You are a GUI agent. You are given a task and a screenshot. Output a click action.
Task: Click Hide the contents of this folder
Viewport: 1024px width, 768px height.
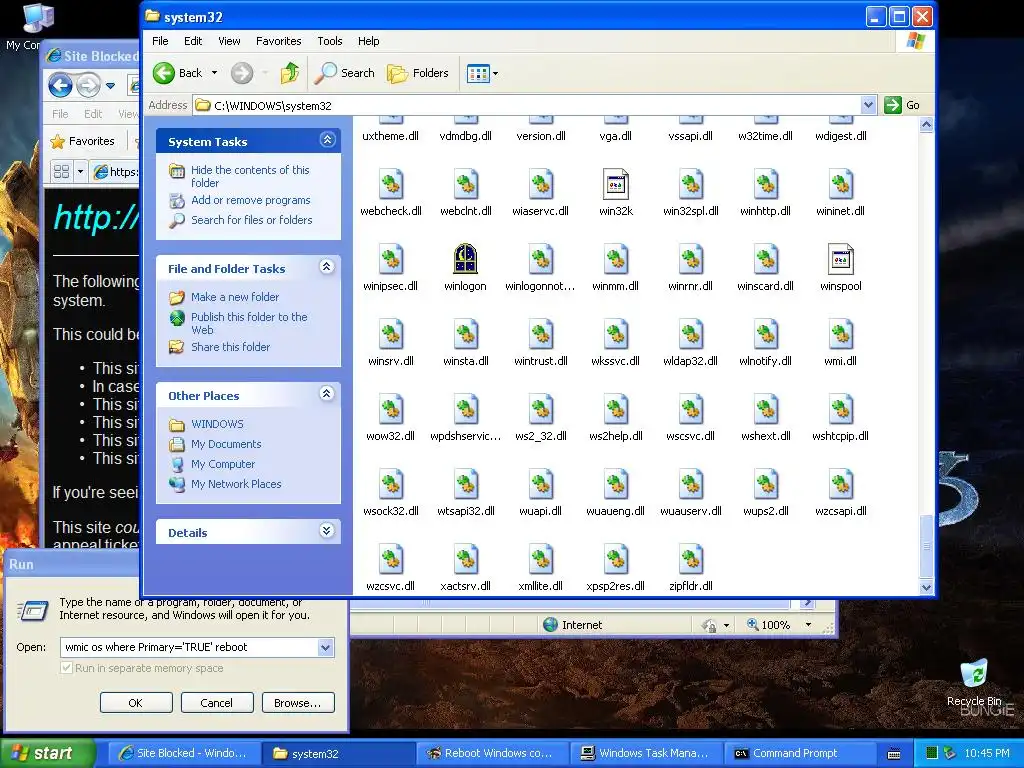[250, 176]
